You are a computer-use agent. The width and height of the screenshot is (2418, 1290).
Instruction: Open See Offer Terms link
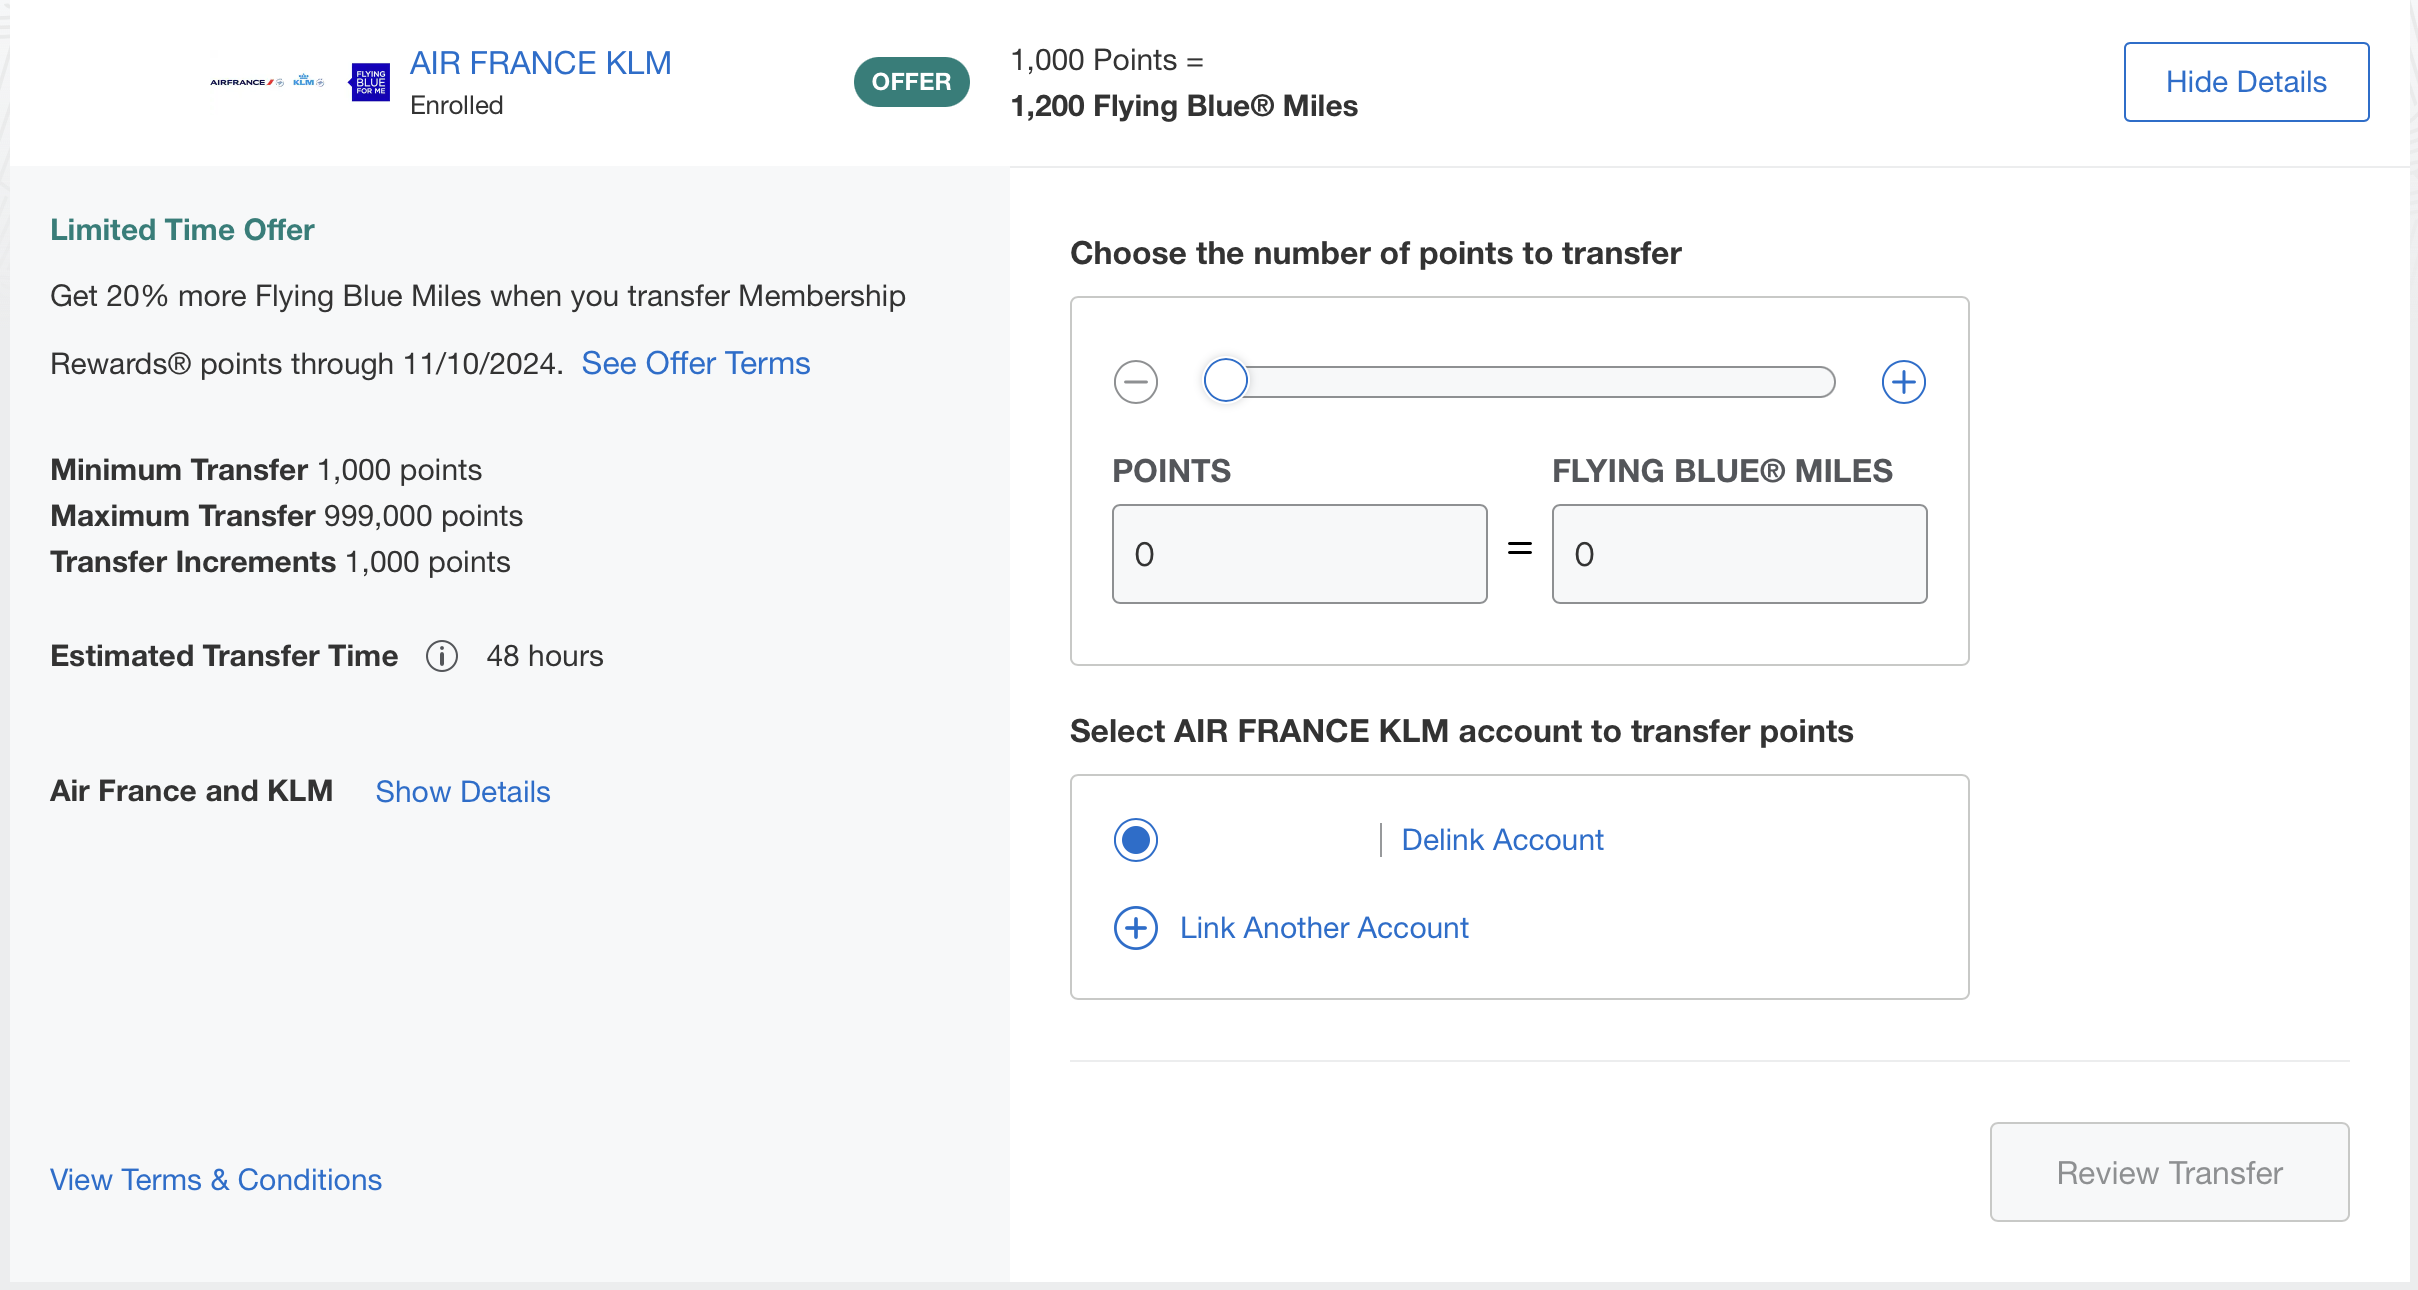tap(696, 363)
